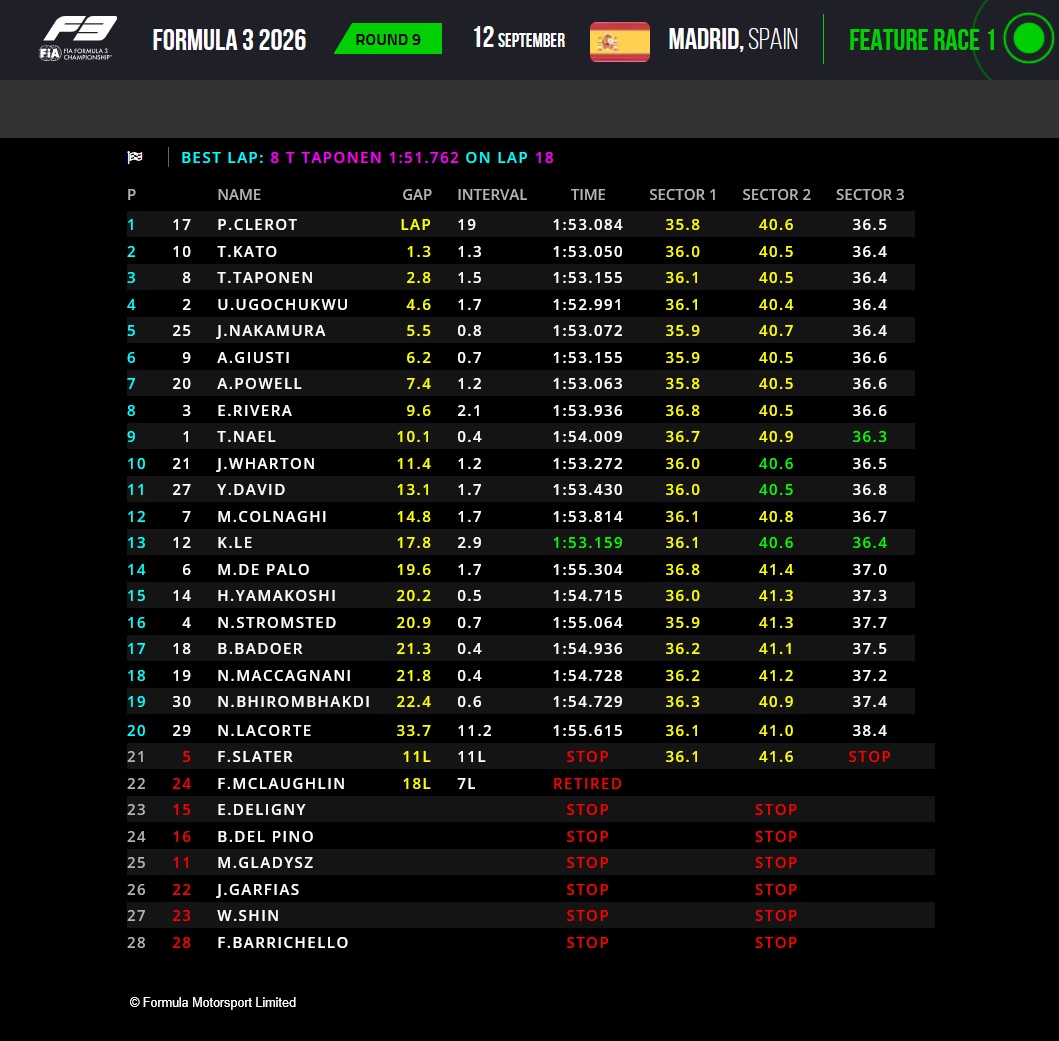Viewport: 1059px width, 1041px height.
Task: Click the LAP gap value for P.Clerot
Action: click(x=415, y=224)
